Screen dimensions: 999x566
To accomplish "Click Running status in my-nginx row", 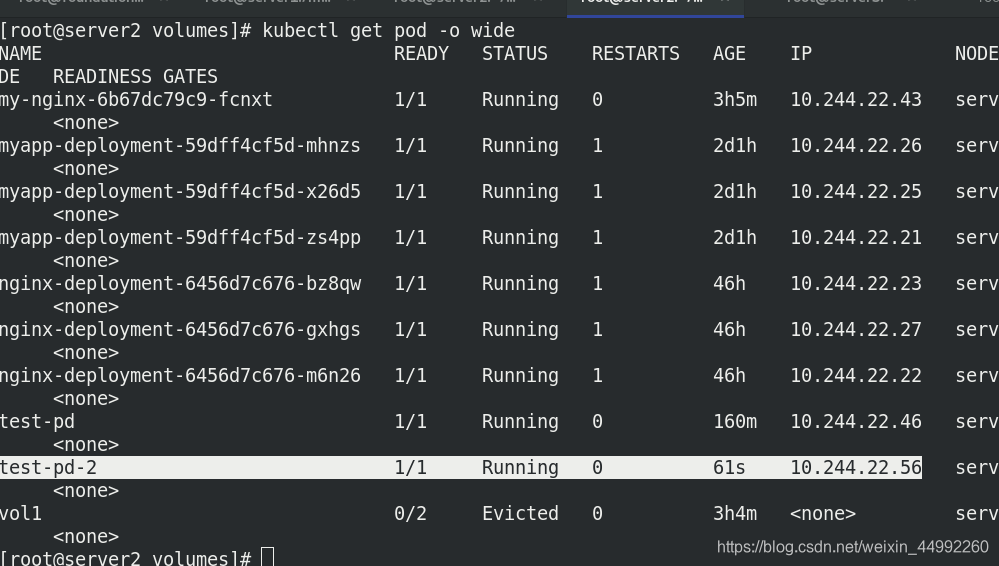I will (520, 100).
